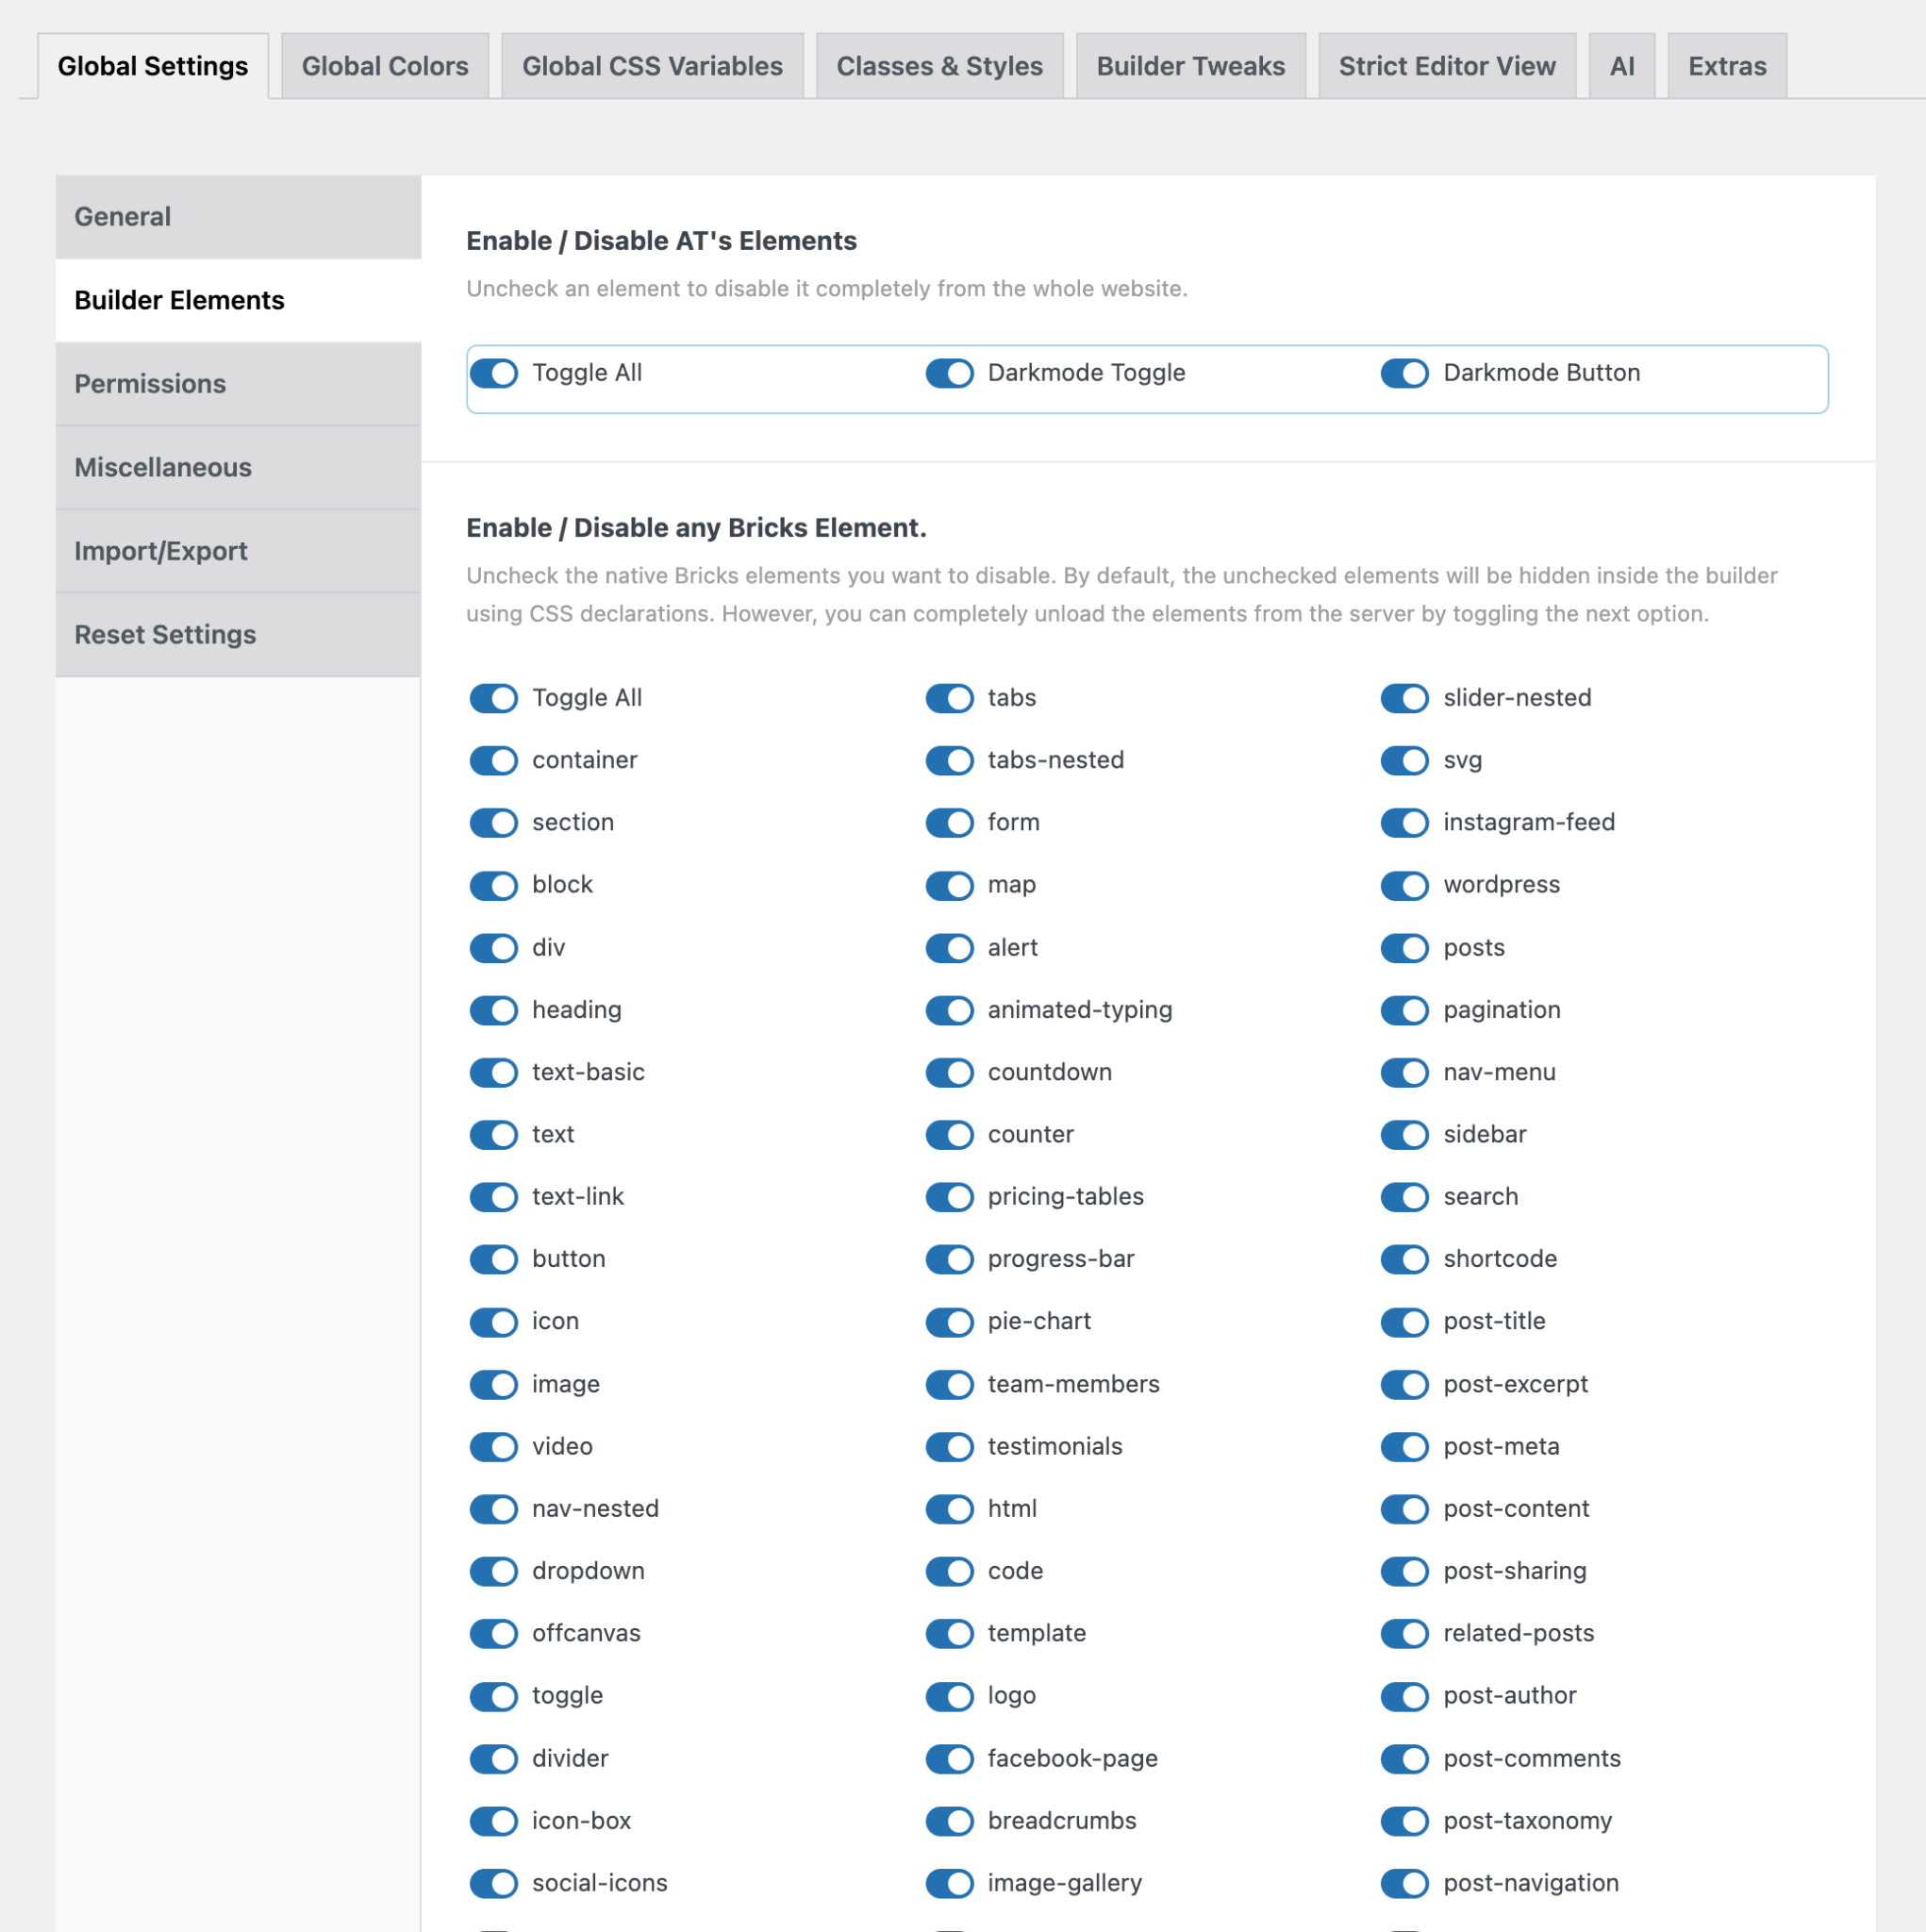
Task: Toggle all AT's elements switch
Action: click(494, 373)
